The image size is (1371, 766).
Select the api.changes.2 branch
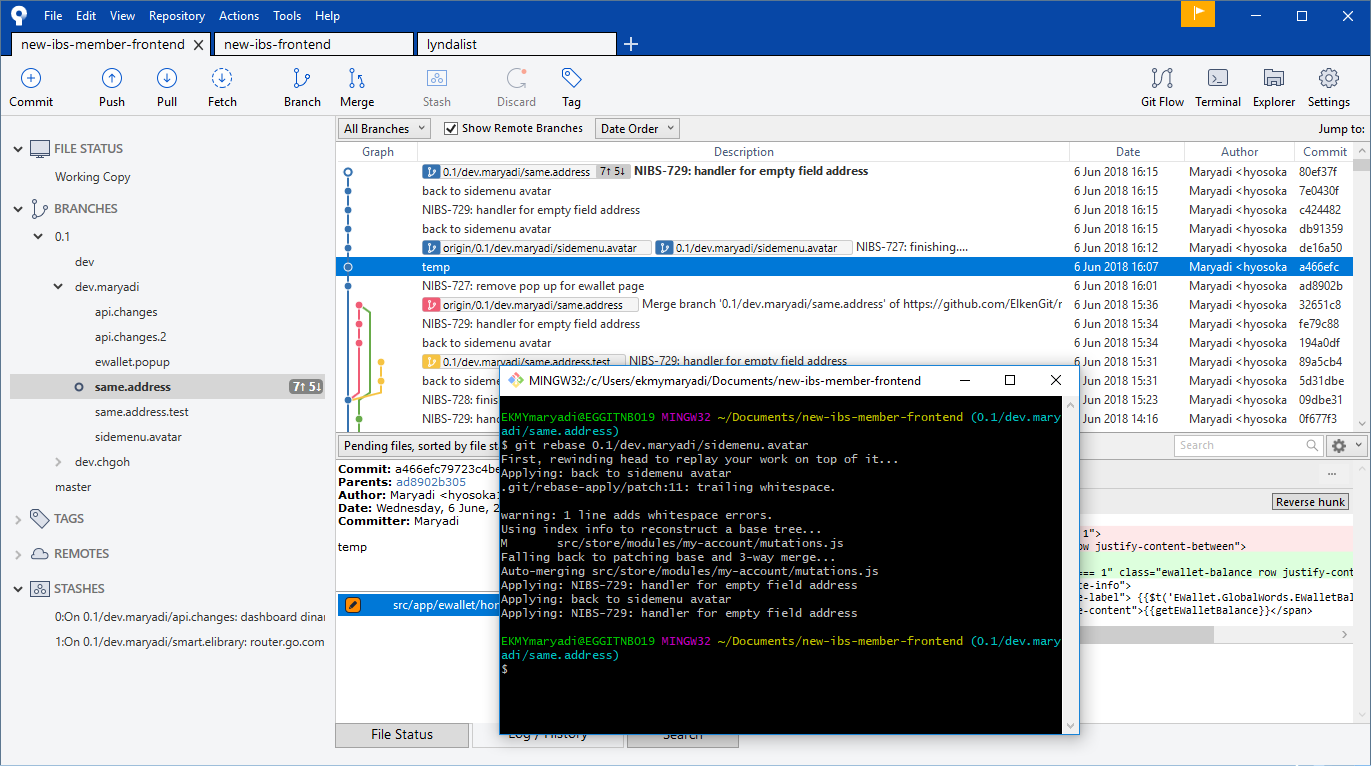(131, 337)
